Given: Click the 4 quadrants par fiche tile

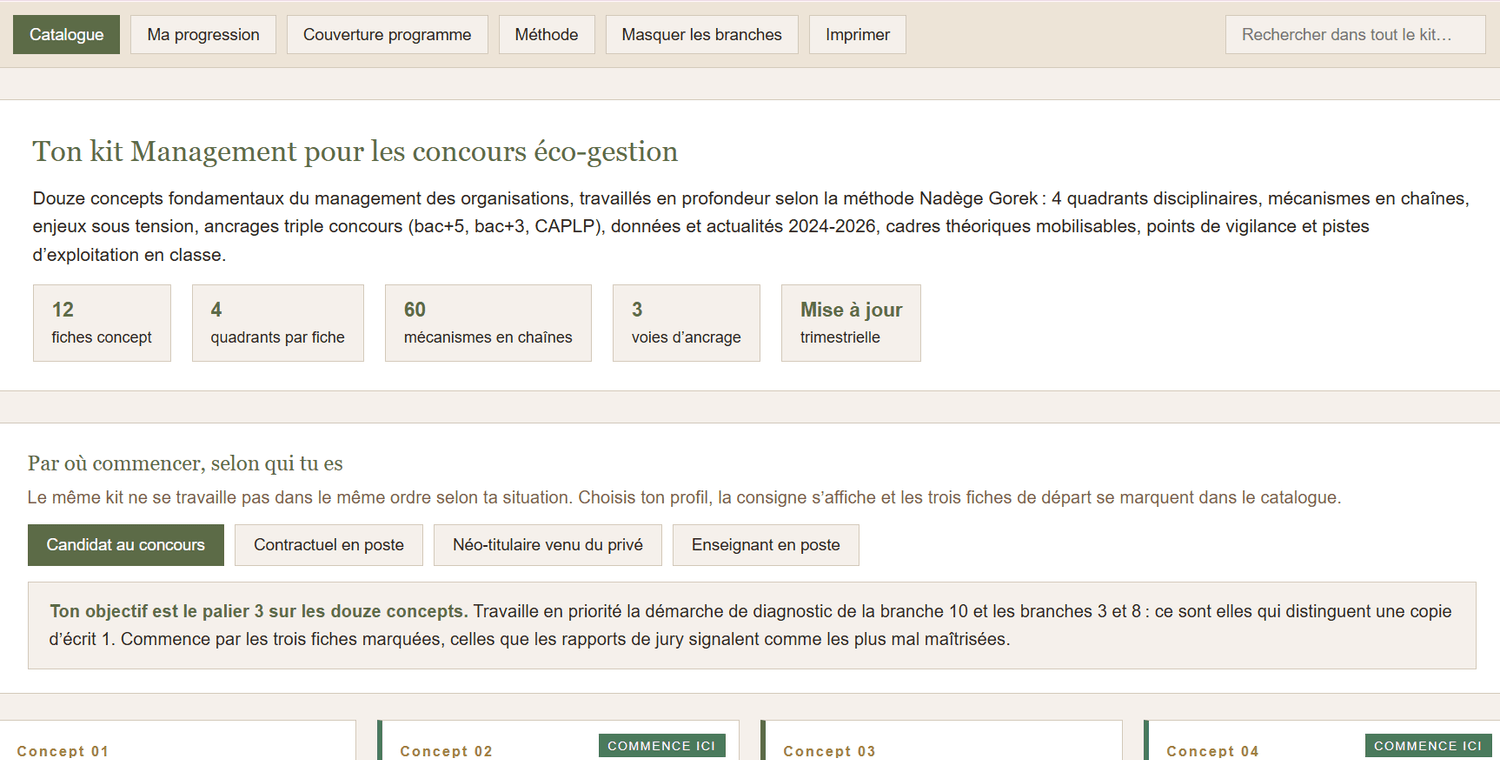Looking at the screenshot, I should coord(278,323).
